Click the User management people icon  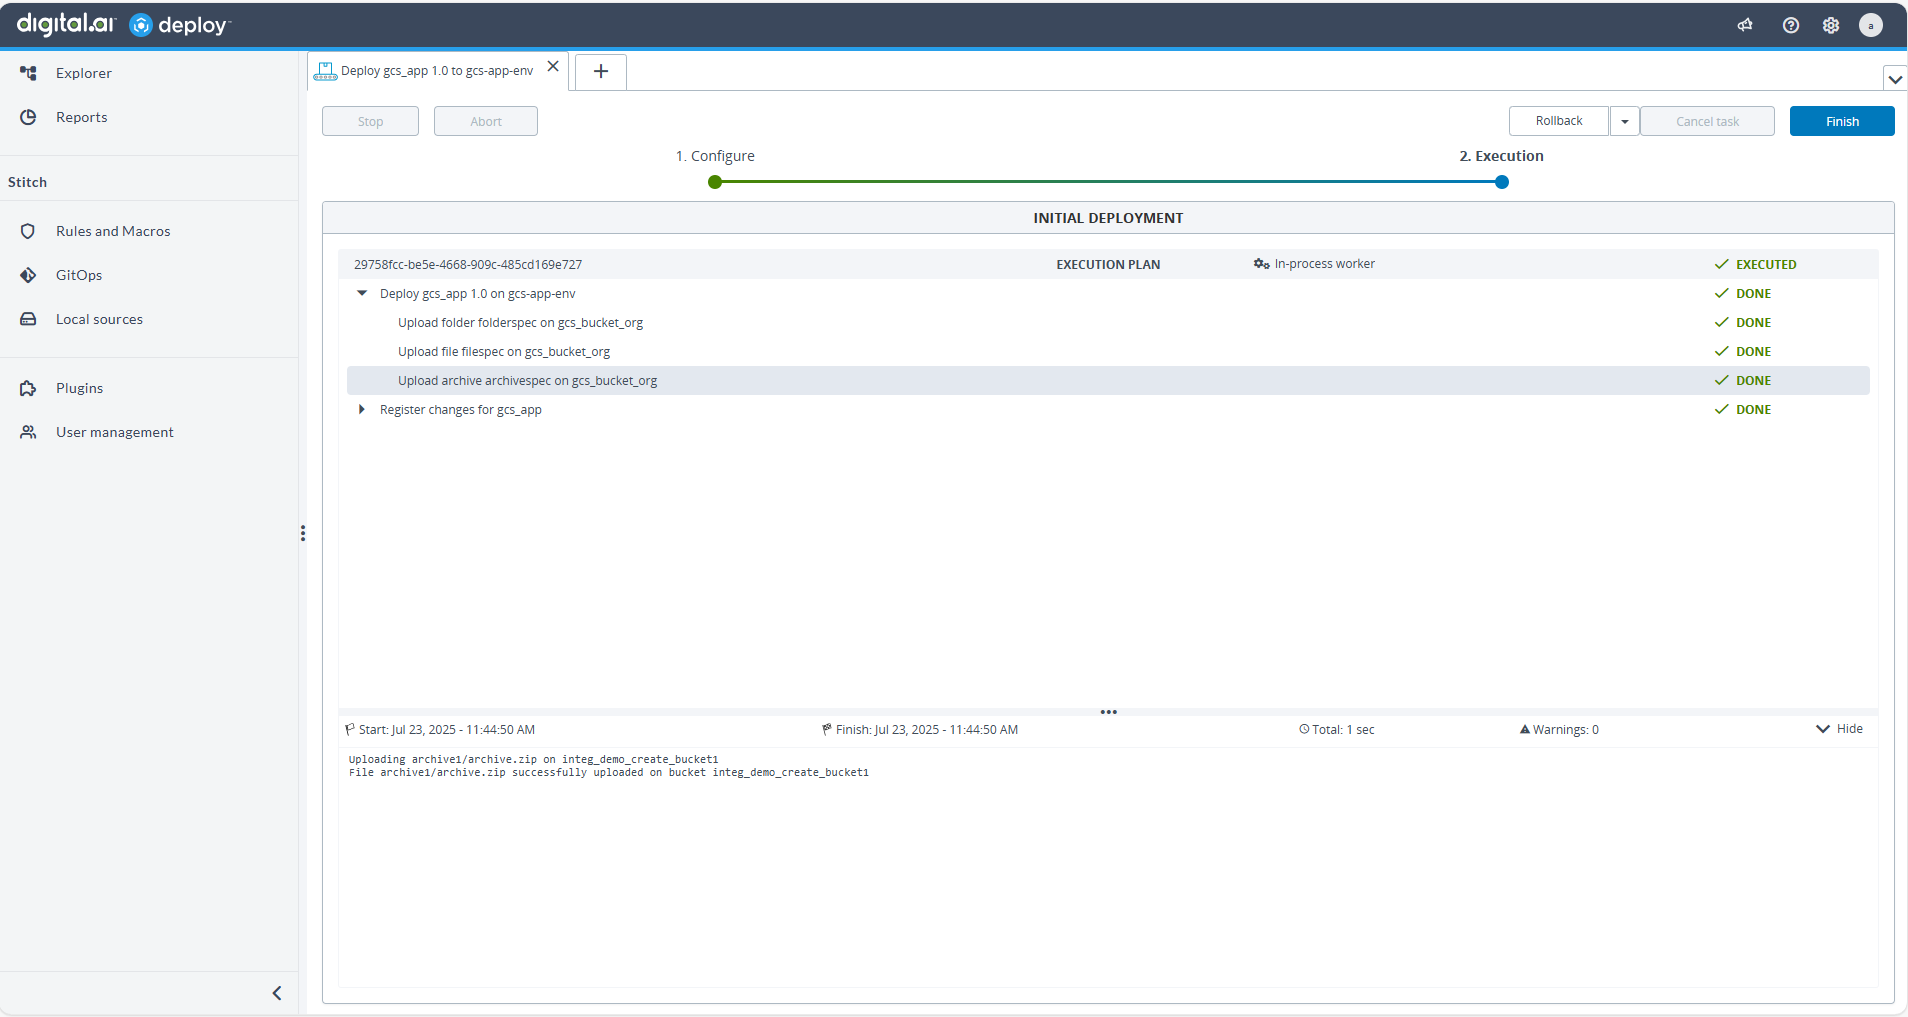[x=28, y=432]
